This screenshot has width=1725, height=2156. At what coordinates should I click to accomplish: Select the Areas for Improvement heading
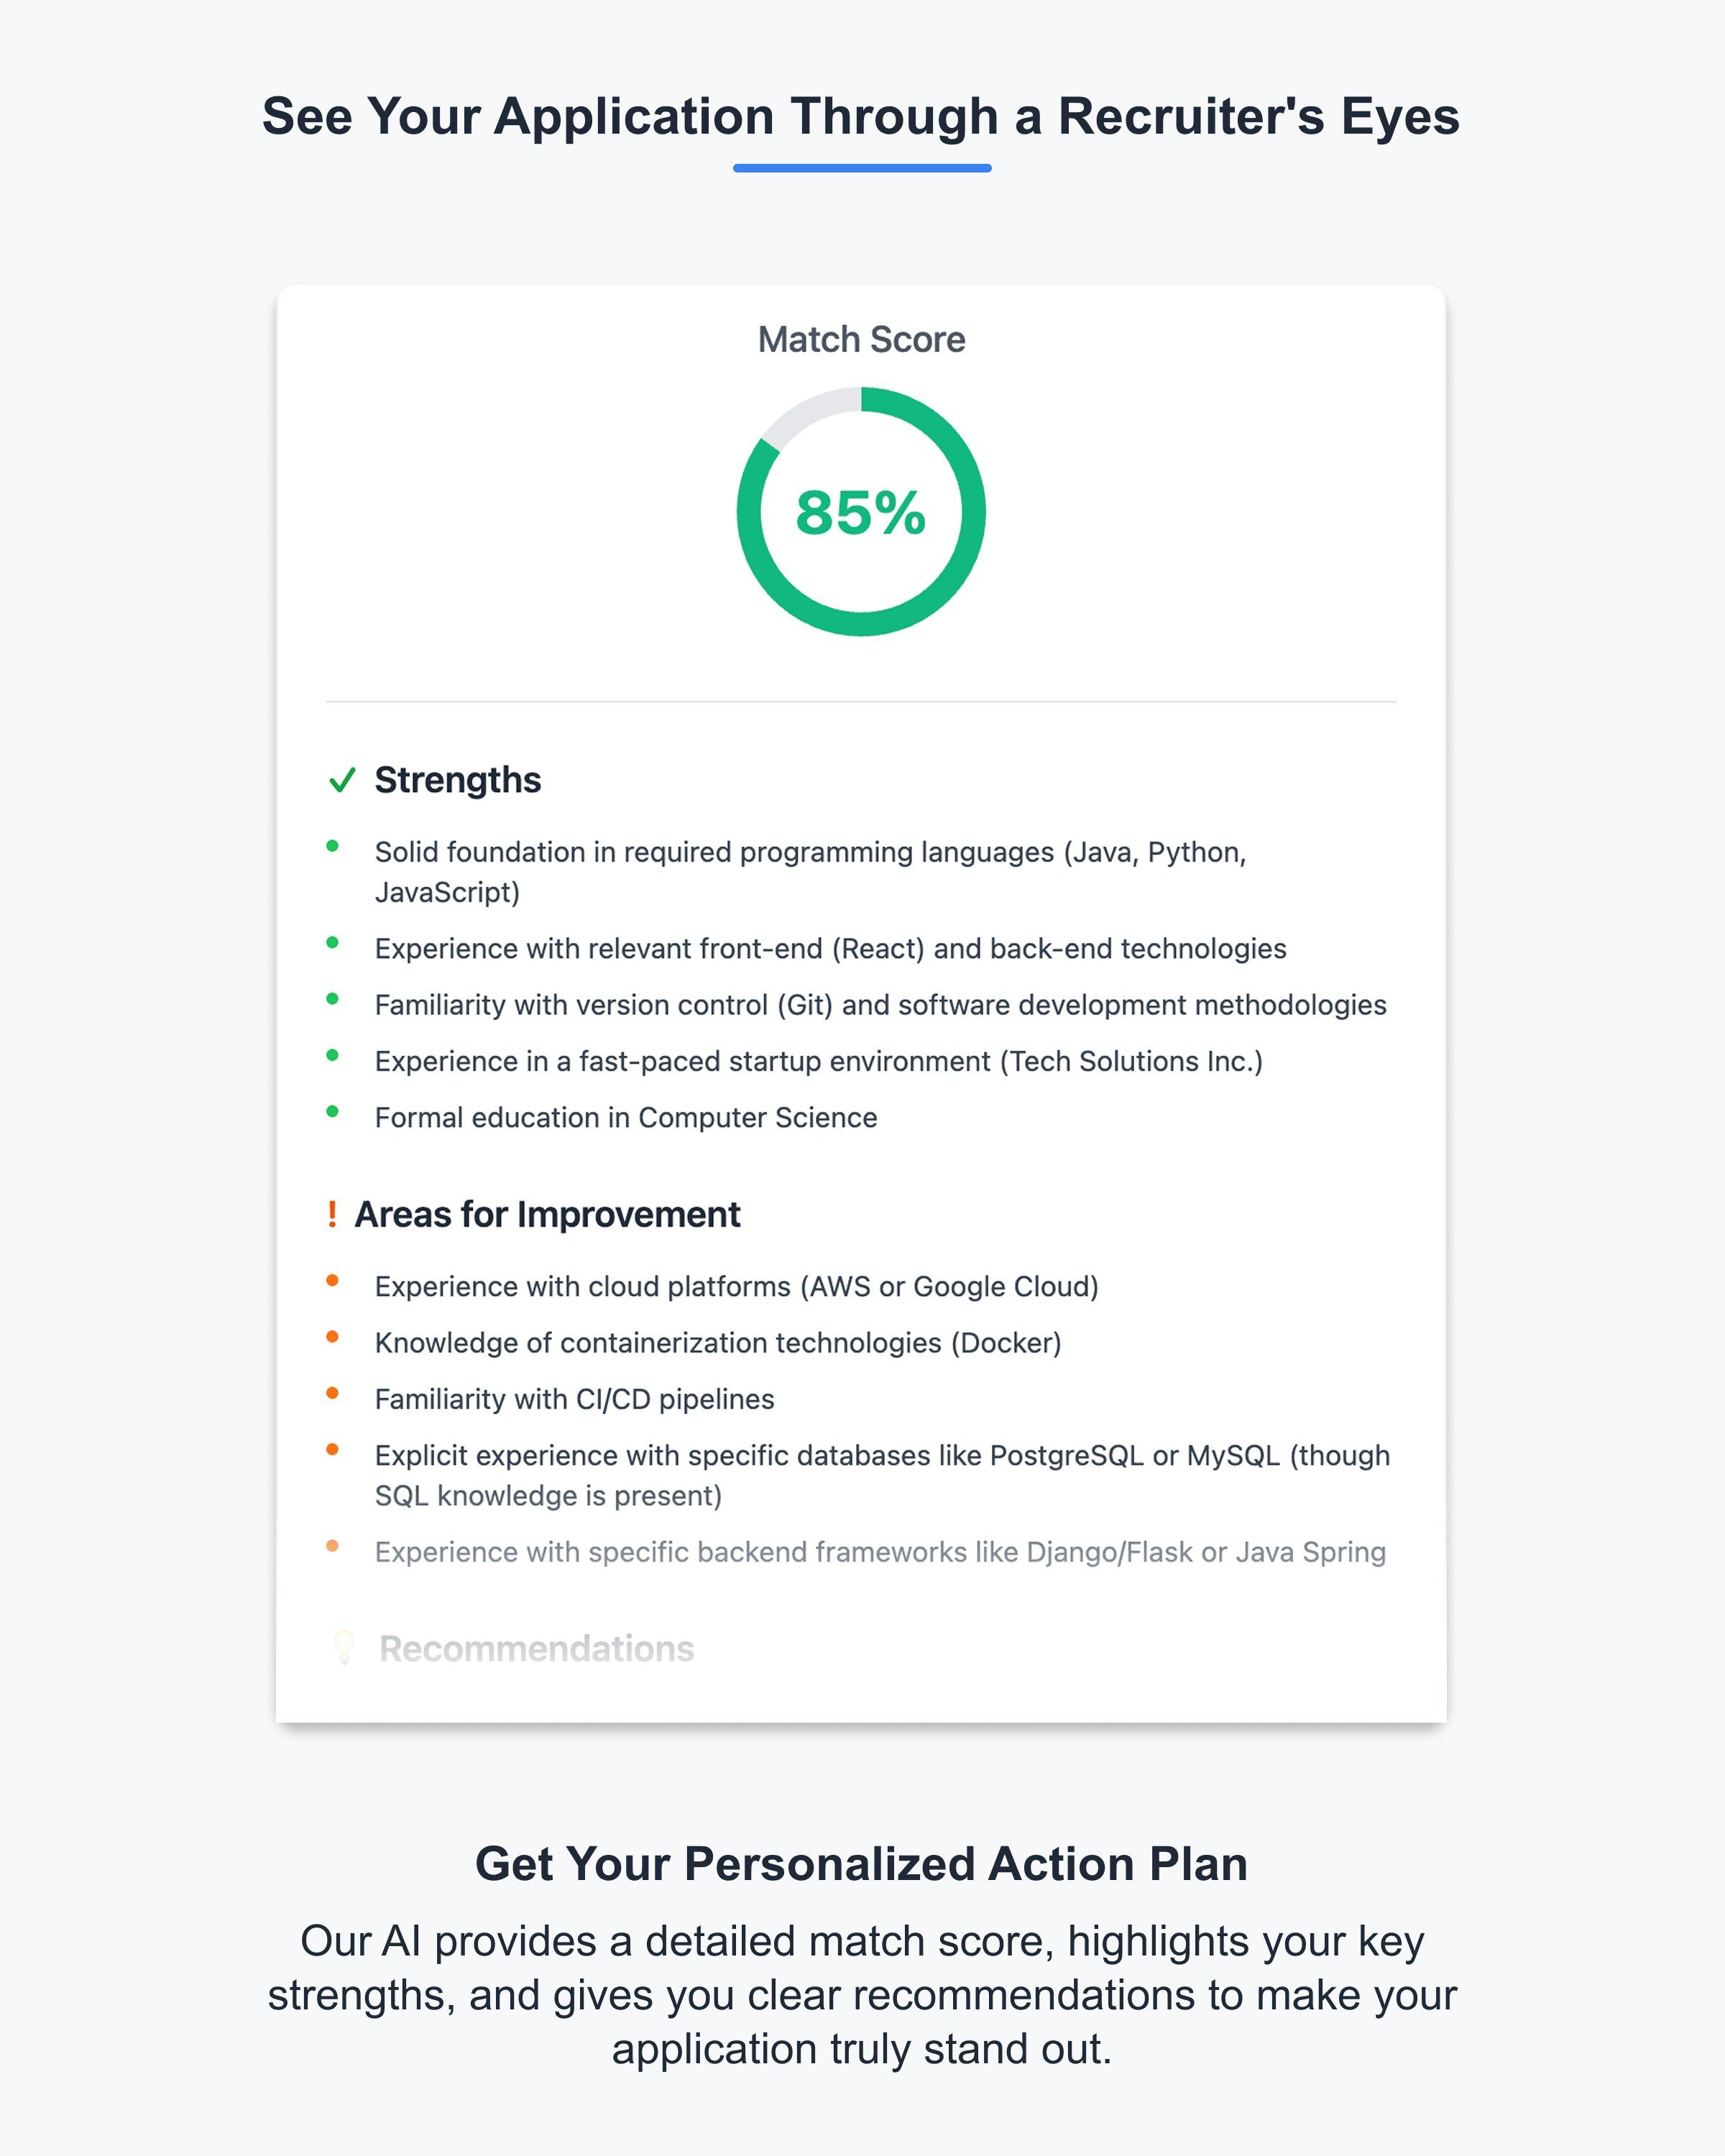[547, 1214]
